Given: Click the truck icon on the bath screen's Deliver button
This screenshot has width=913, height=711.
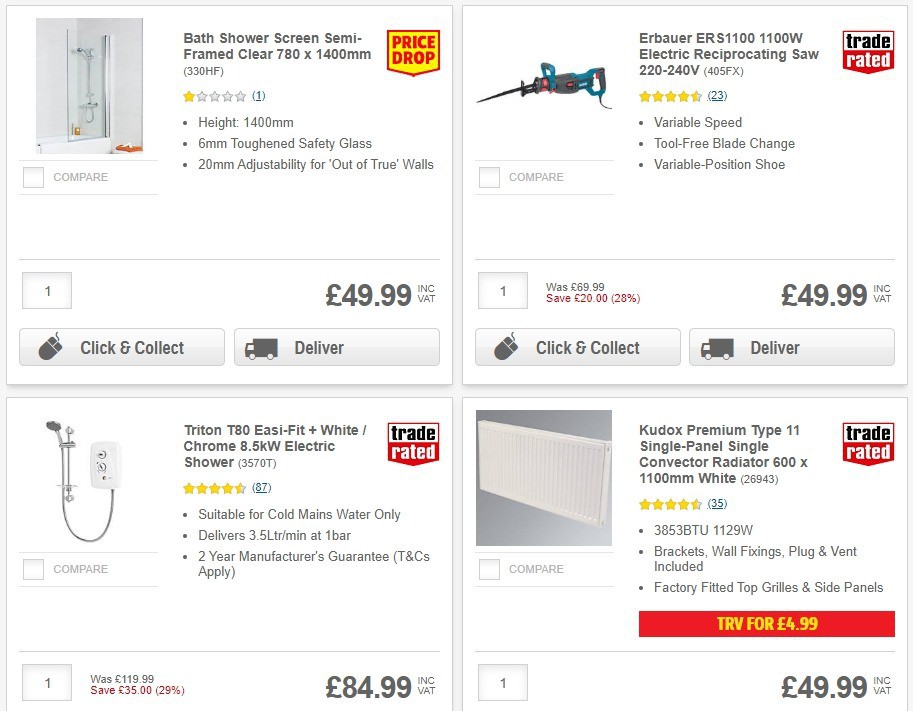Looking at the screenshot, I should [x=260, y=347].
